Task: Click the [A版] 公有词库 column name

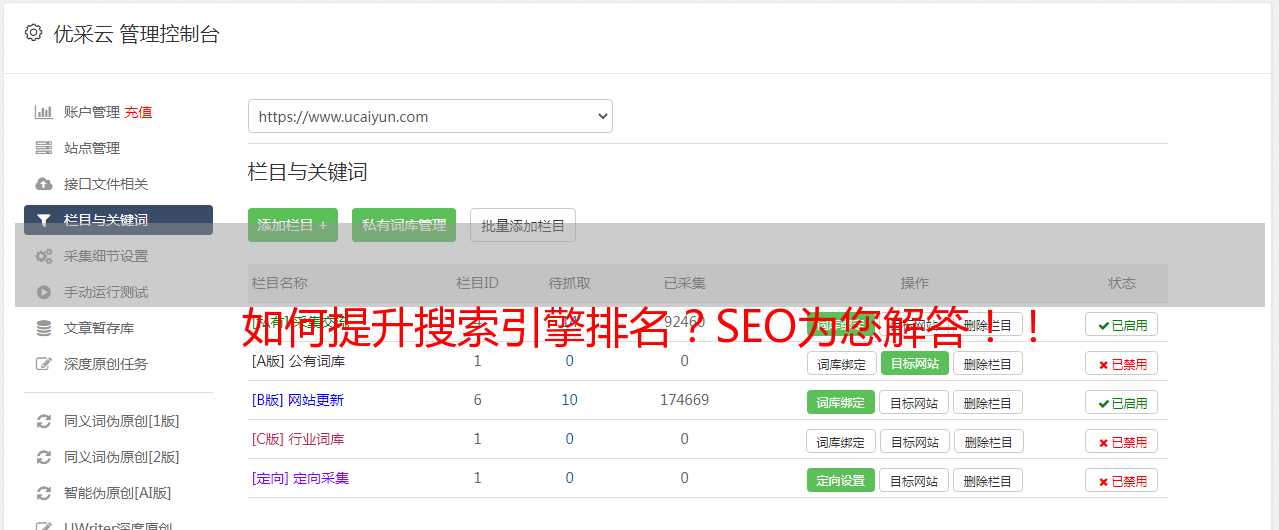Action: click(x=298, y=361)
